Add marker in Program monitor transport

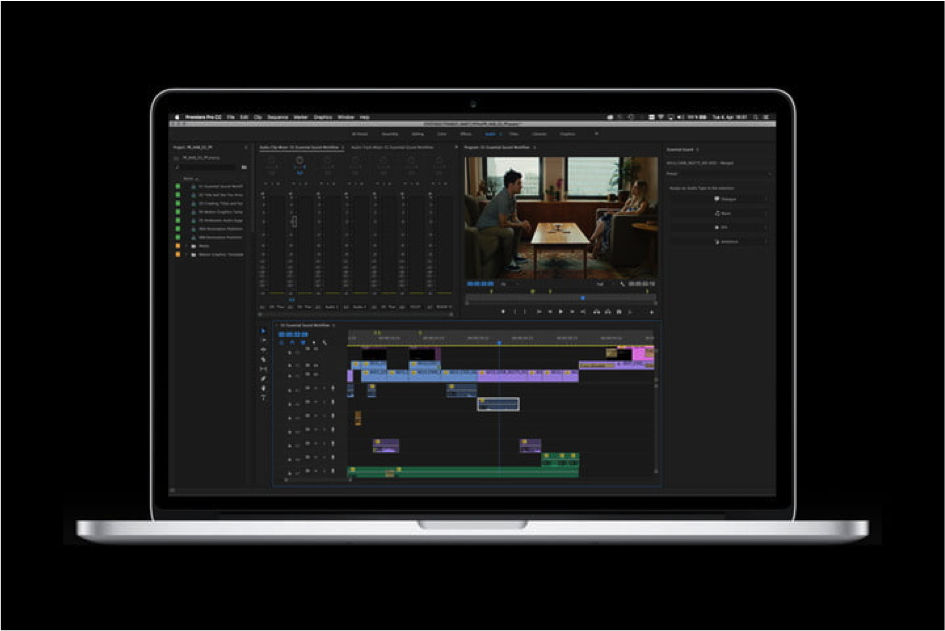[x=503, y=312]
